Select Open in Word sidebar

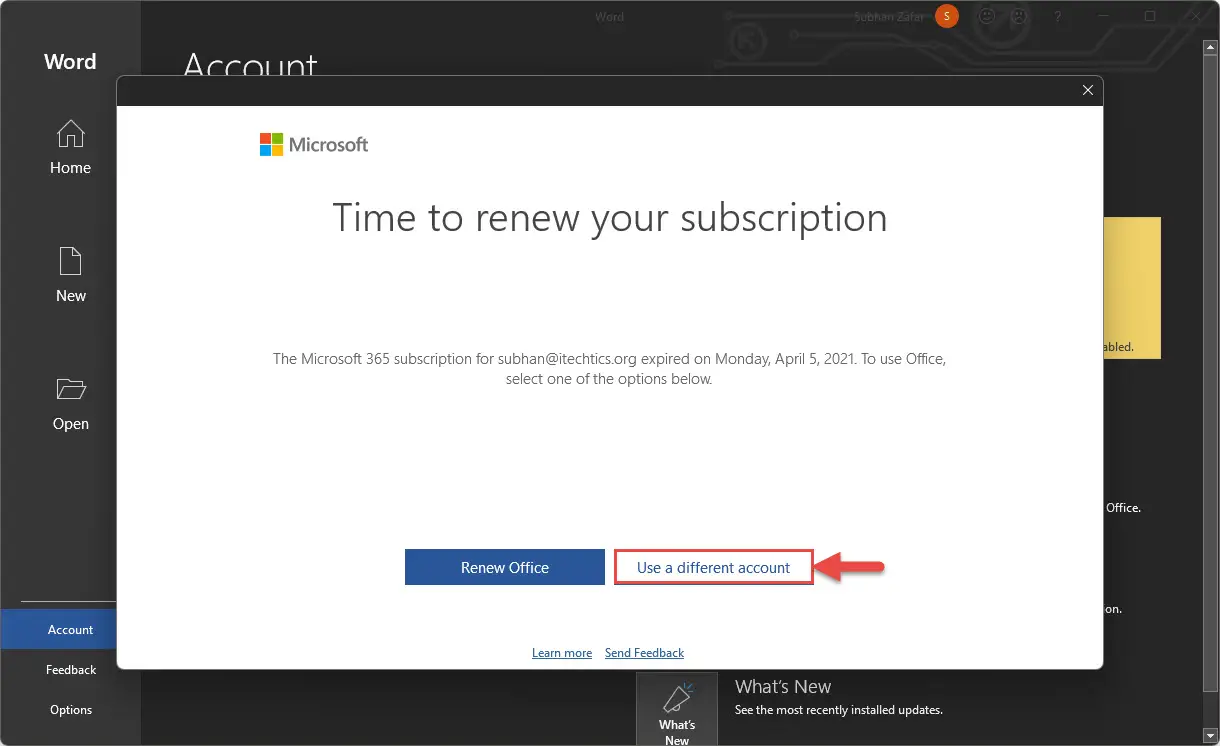[70, 404]
